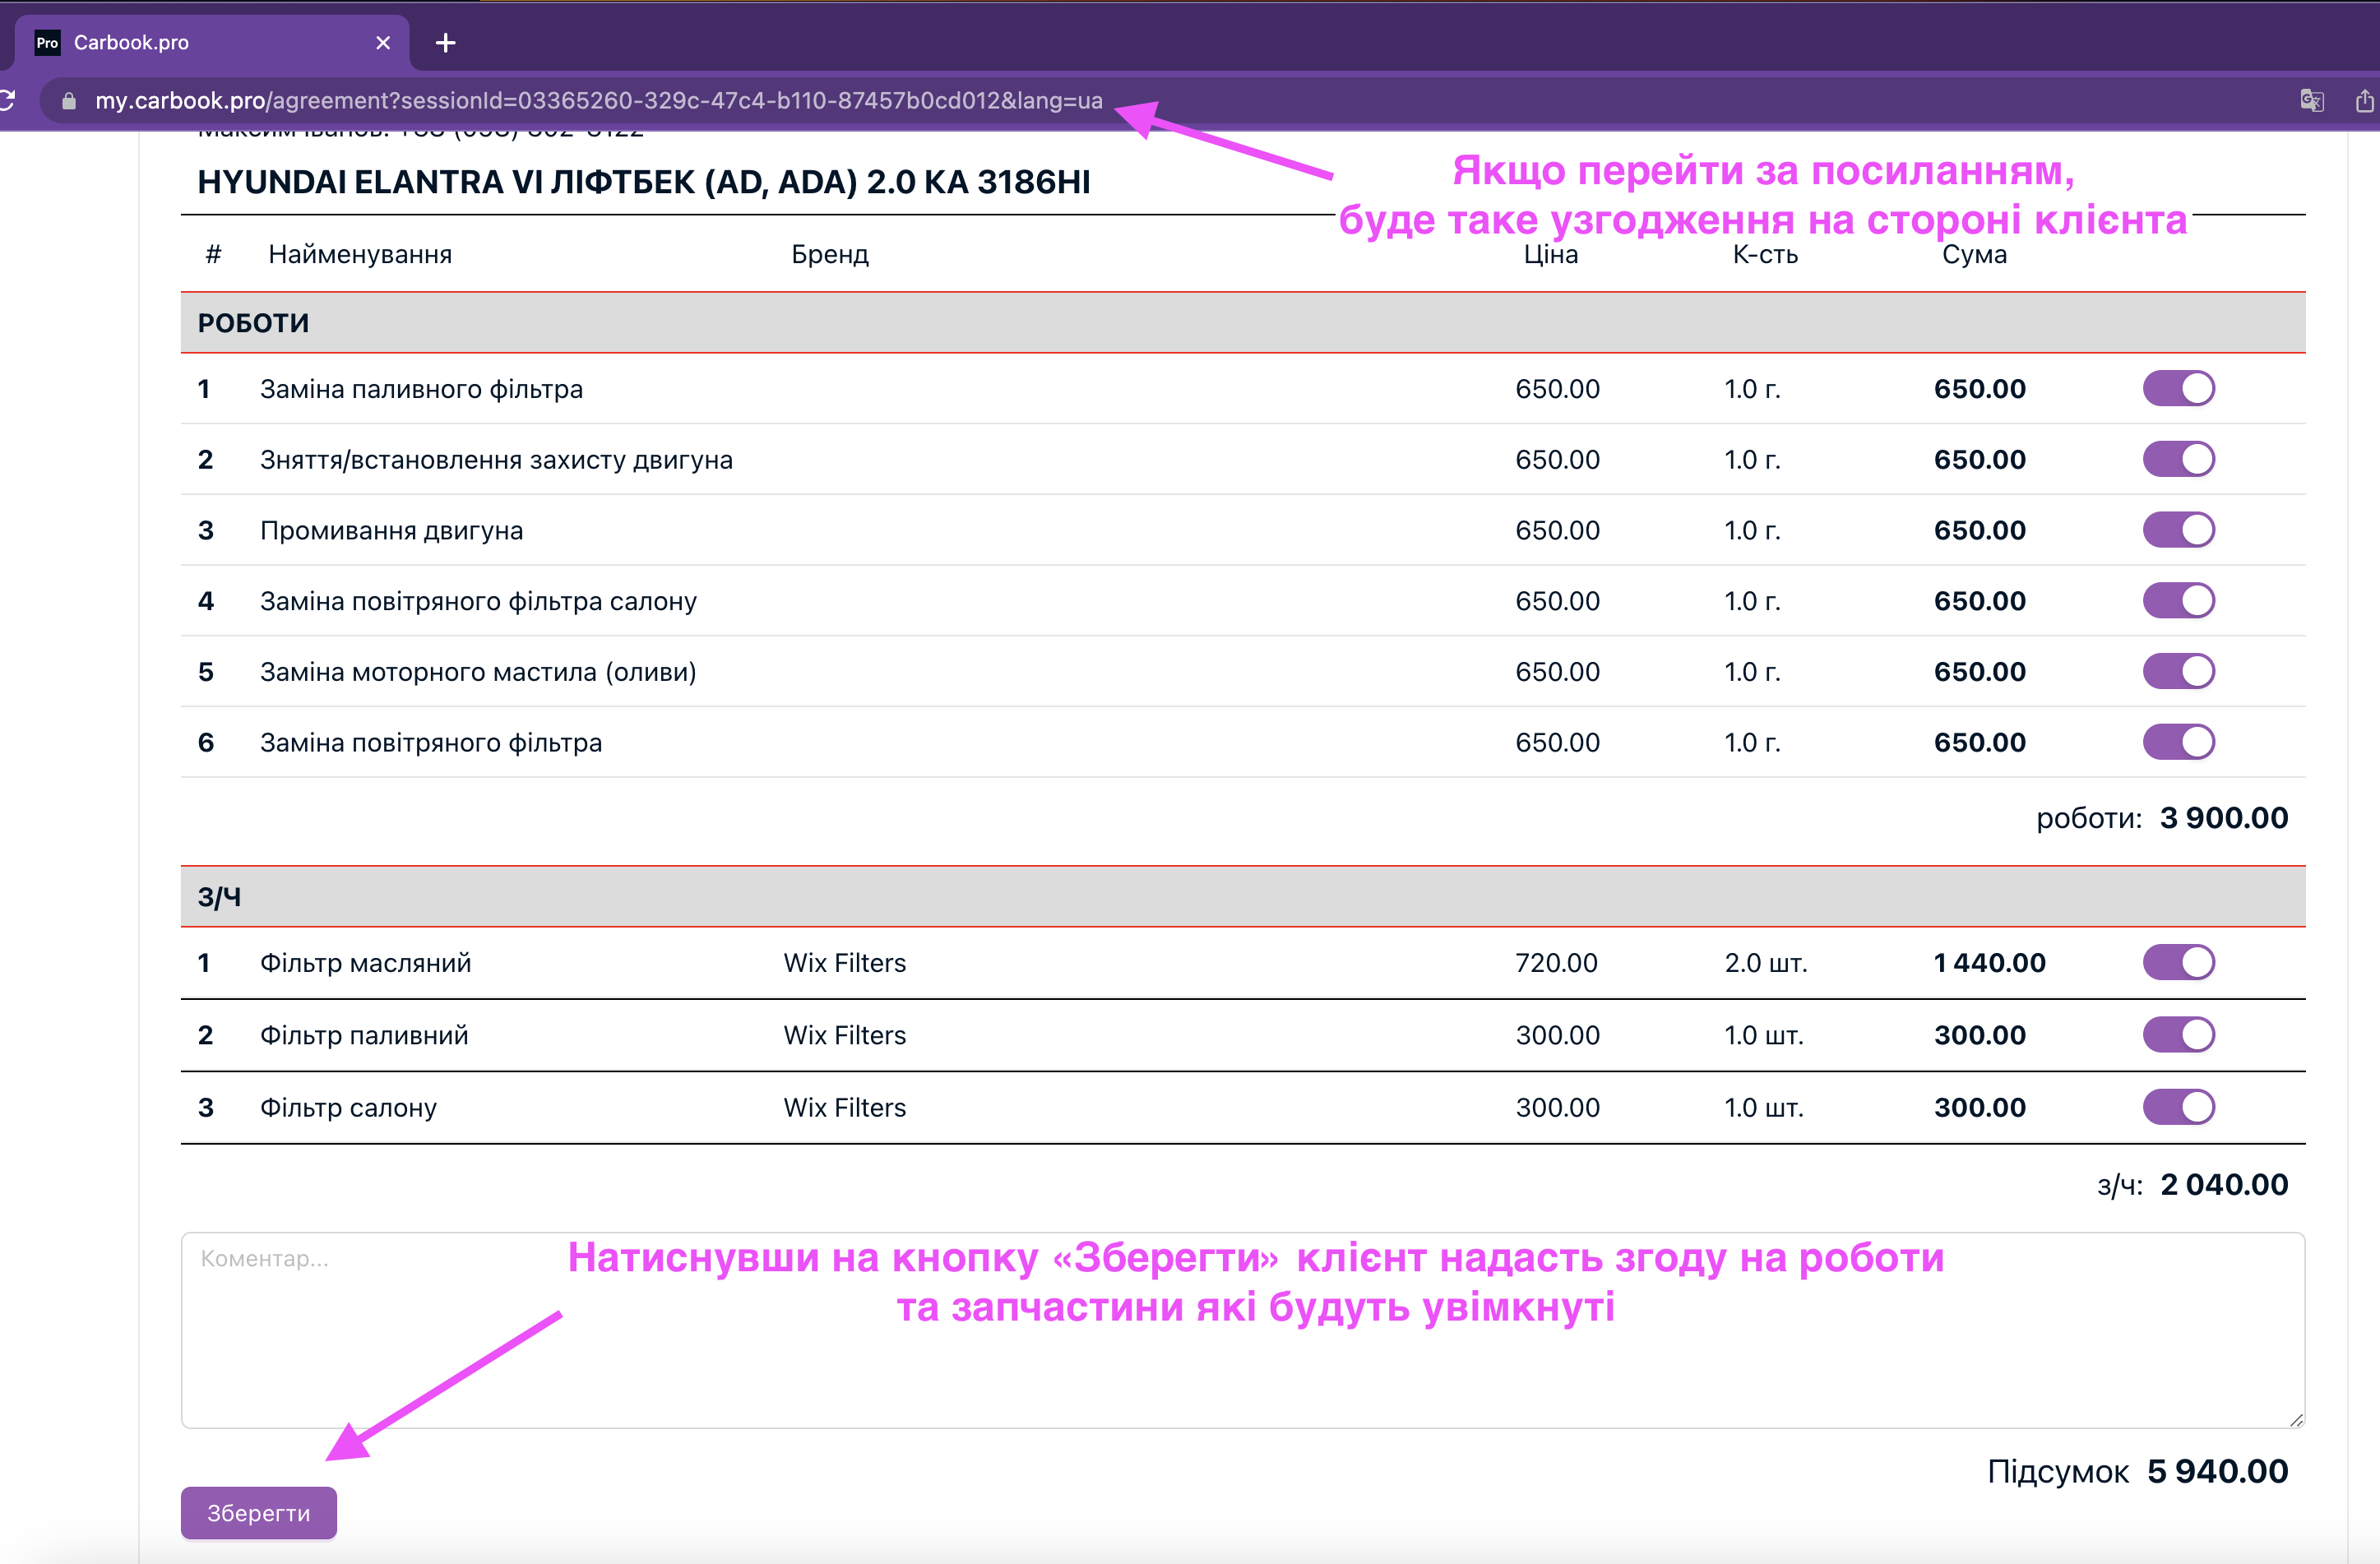Toggle Фільтр паливний part switch

pos(2178,1034)
